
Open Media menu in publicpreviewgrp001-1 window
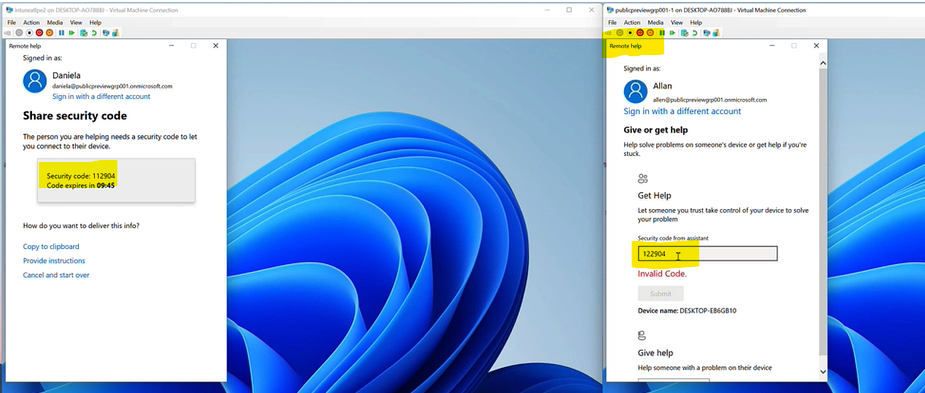[x=655, y=22]
